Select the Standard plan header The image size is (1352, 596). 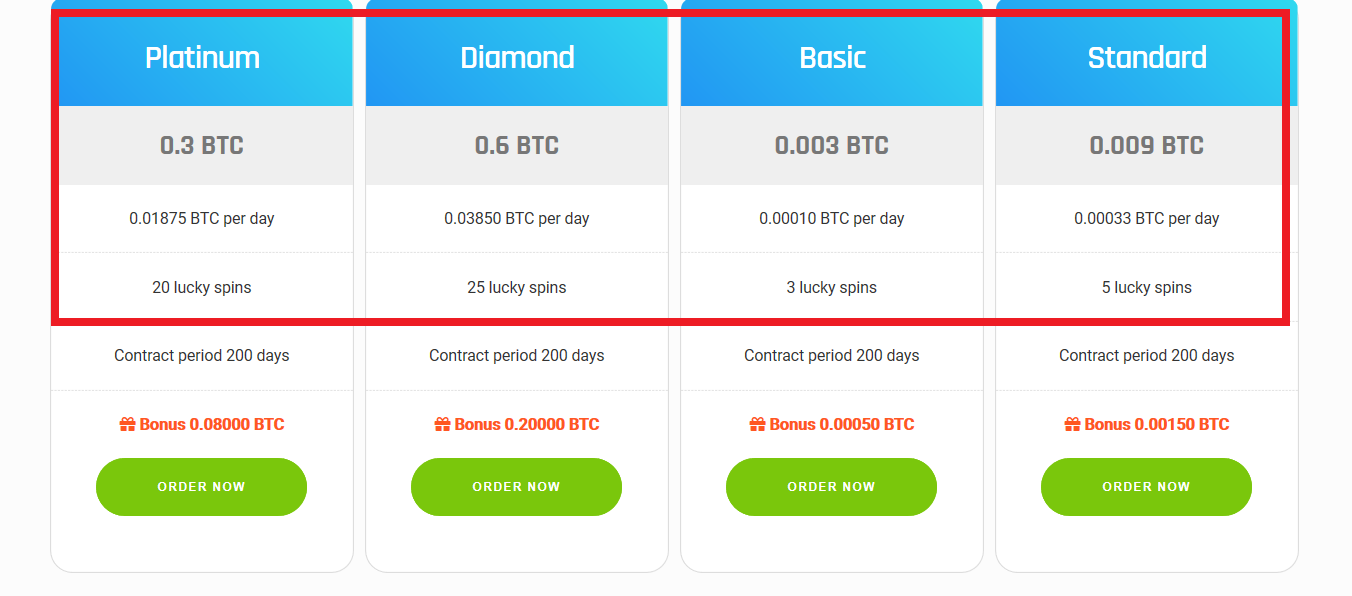click(x=1147, y=57)
